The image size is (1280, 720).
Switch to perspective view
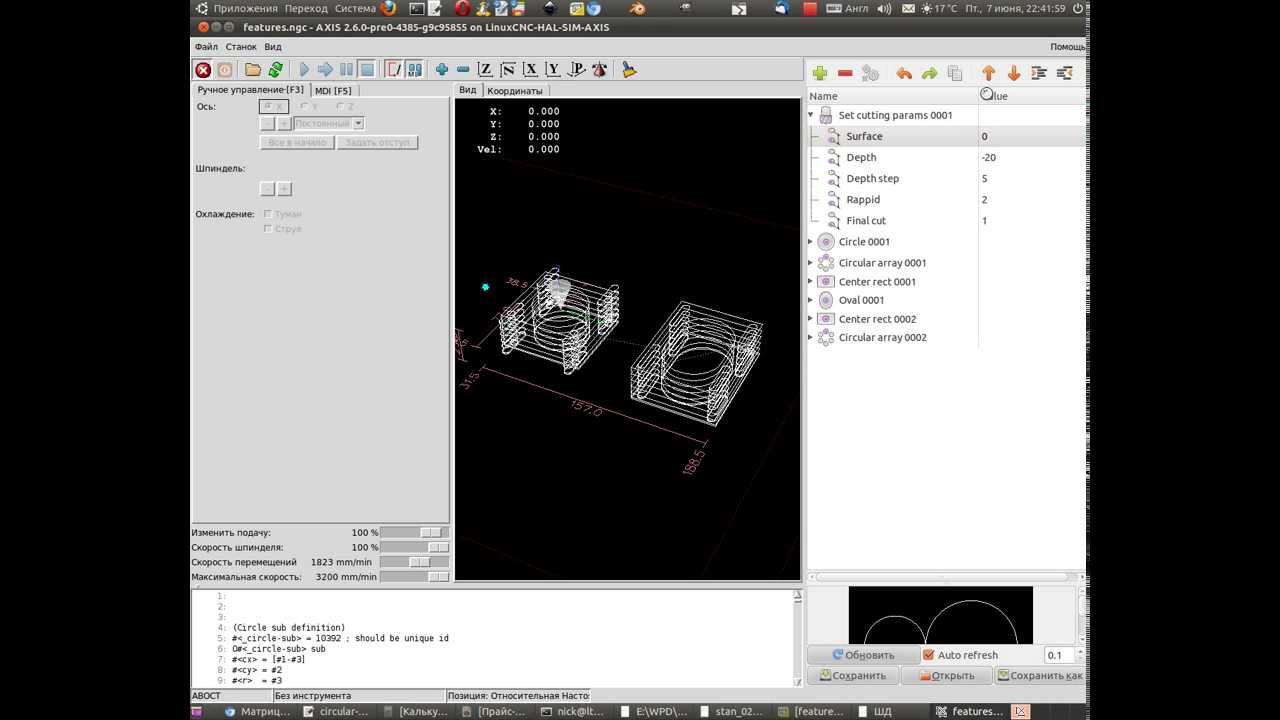[576, 70]
